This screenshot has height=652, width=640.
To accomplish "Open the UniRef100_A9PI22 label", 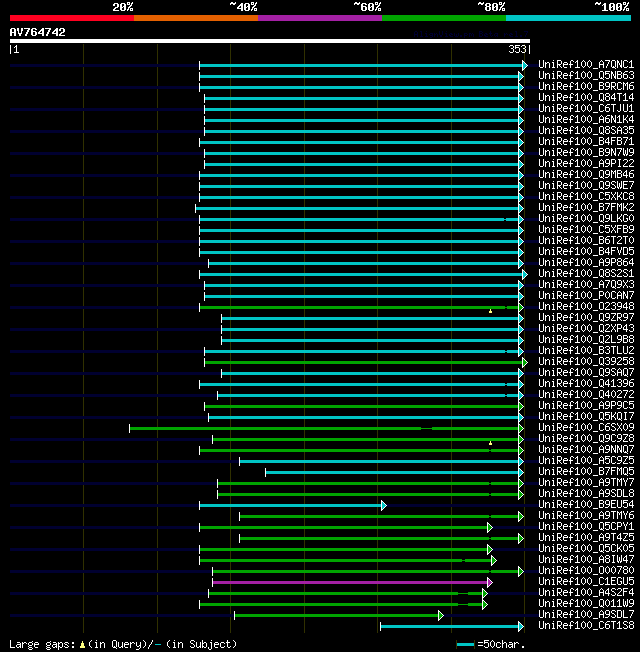I will click(586, 163).
